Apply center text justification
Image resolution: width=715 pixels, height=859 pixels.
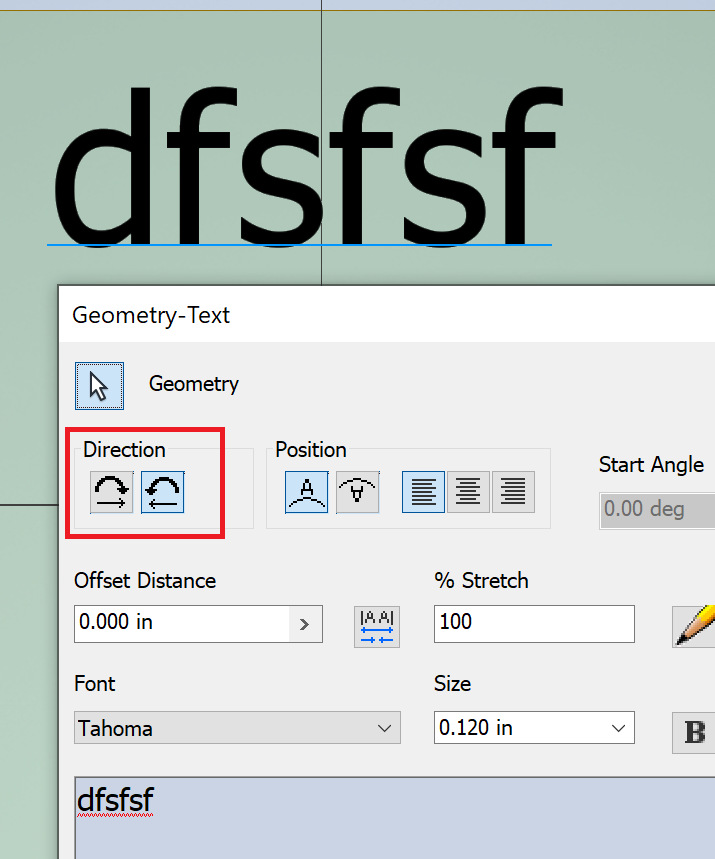(x=468, y=492)
